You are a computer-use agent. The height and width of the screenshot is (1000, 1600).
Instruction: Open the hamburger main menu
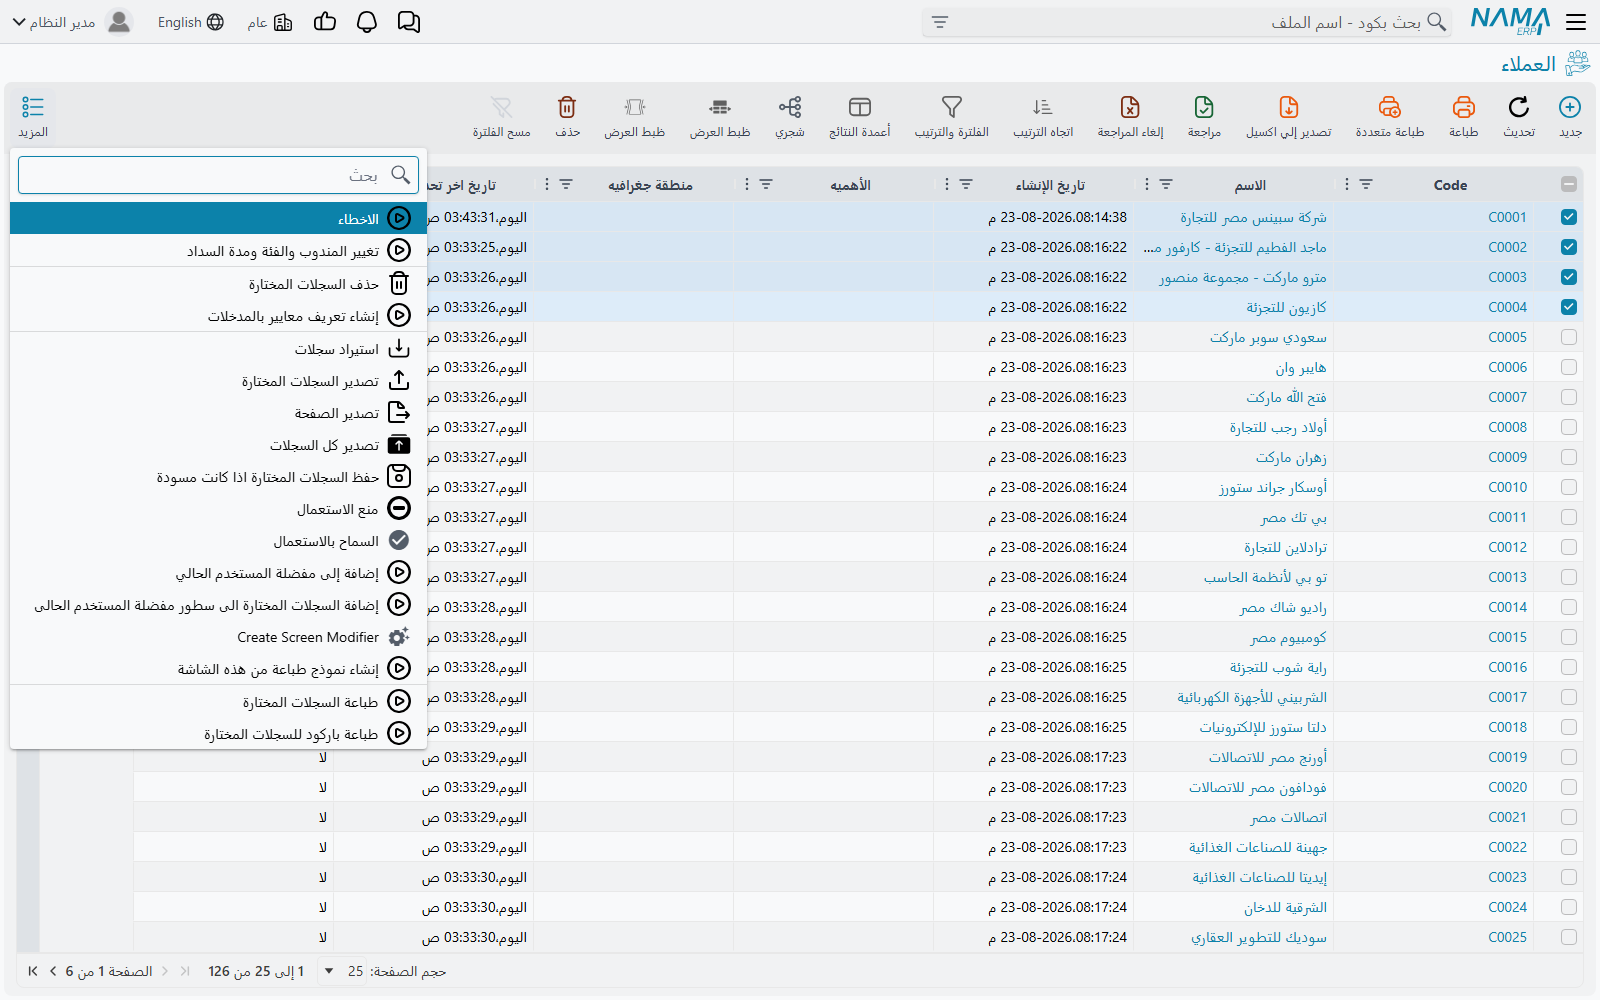(1576, 22)
